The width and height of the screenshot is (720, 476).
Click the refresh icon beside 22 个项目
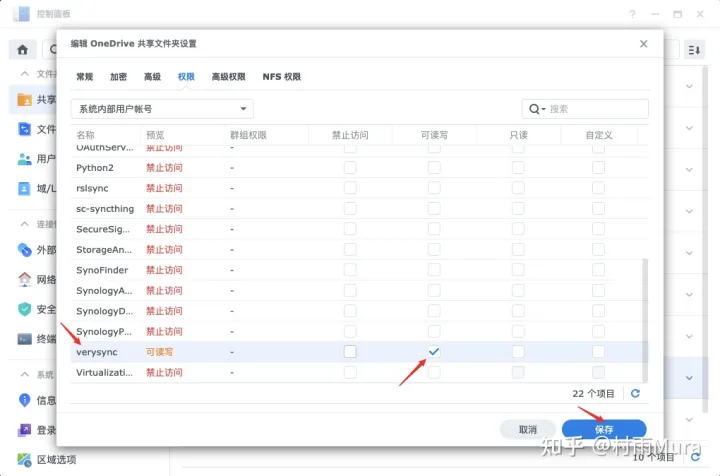(x=635, y=393)
